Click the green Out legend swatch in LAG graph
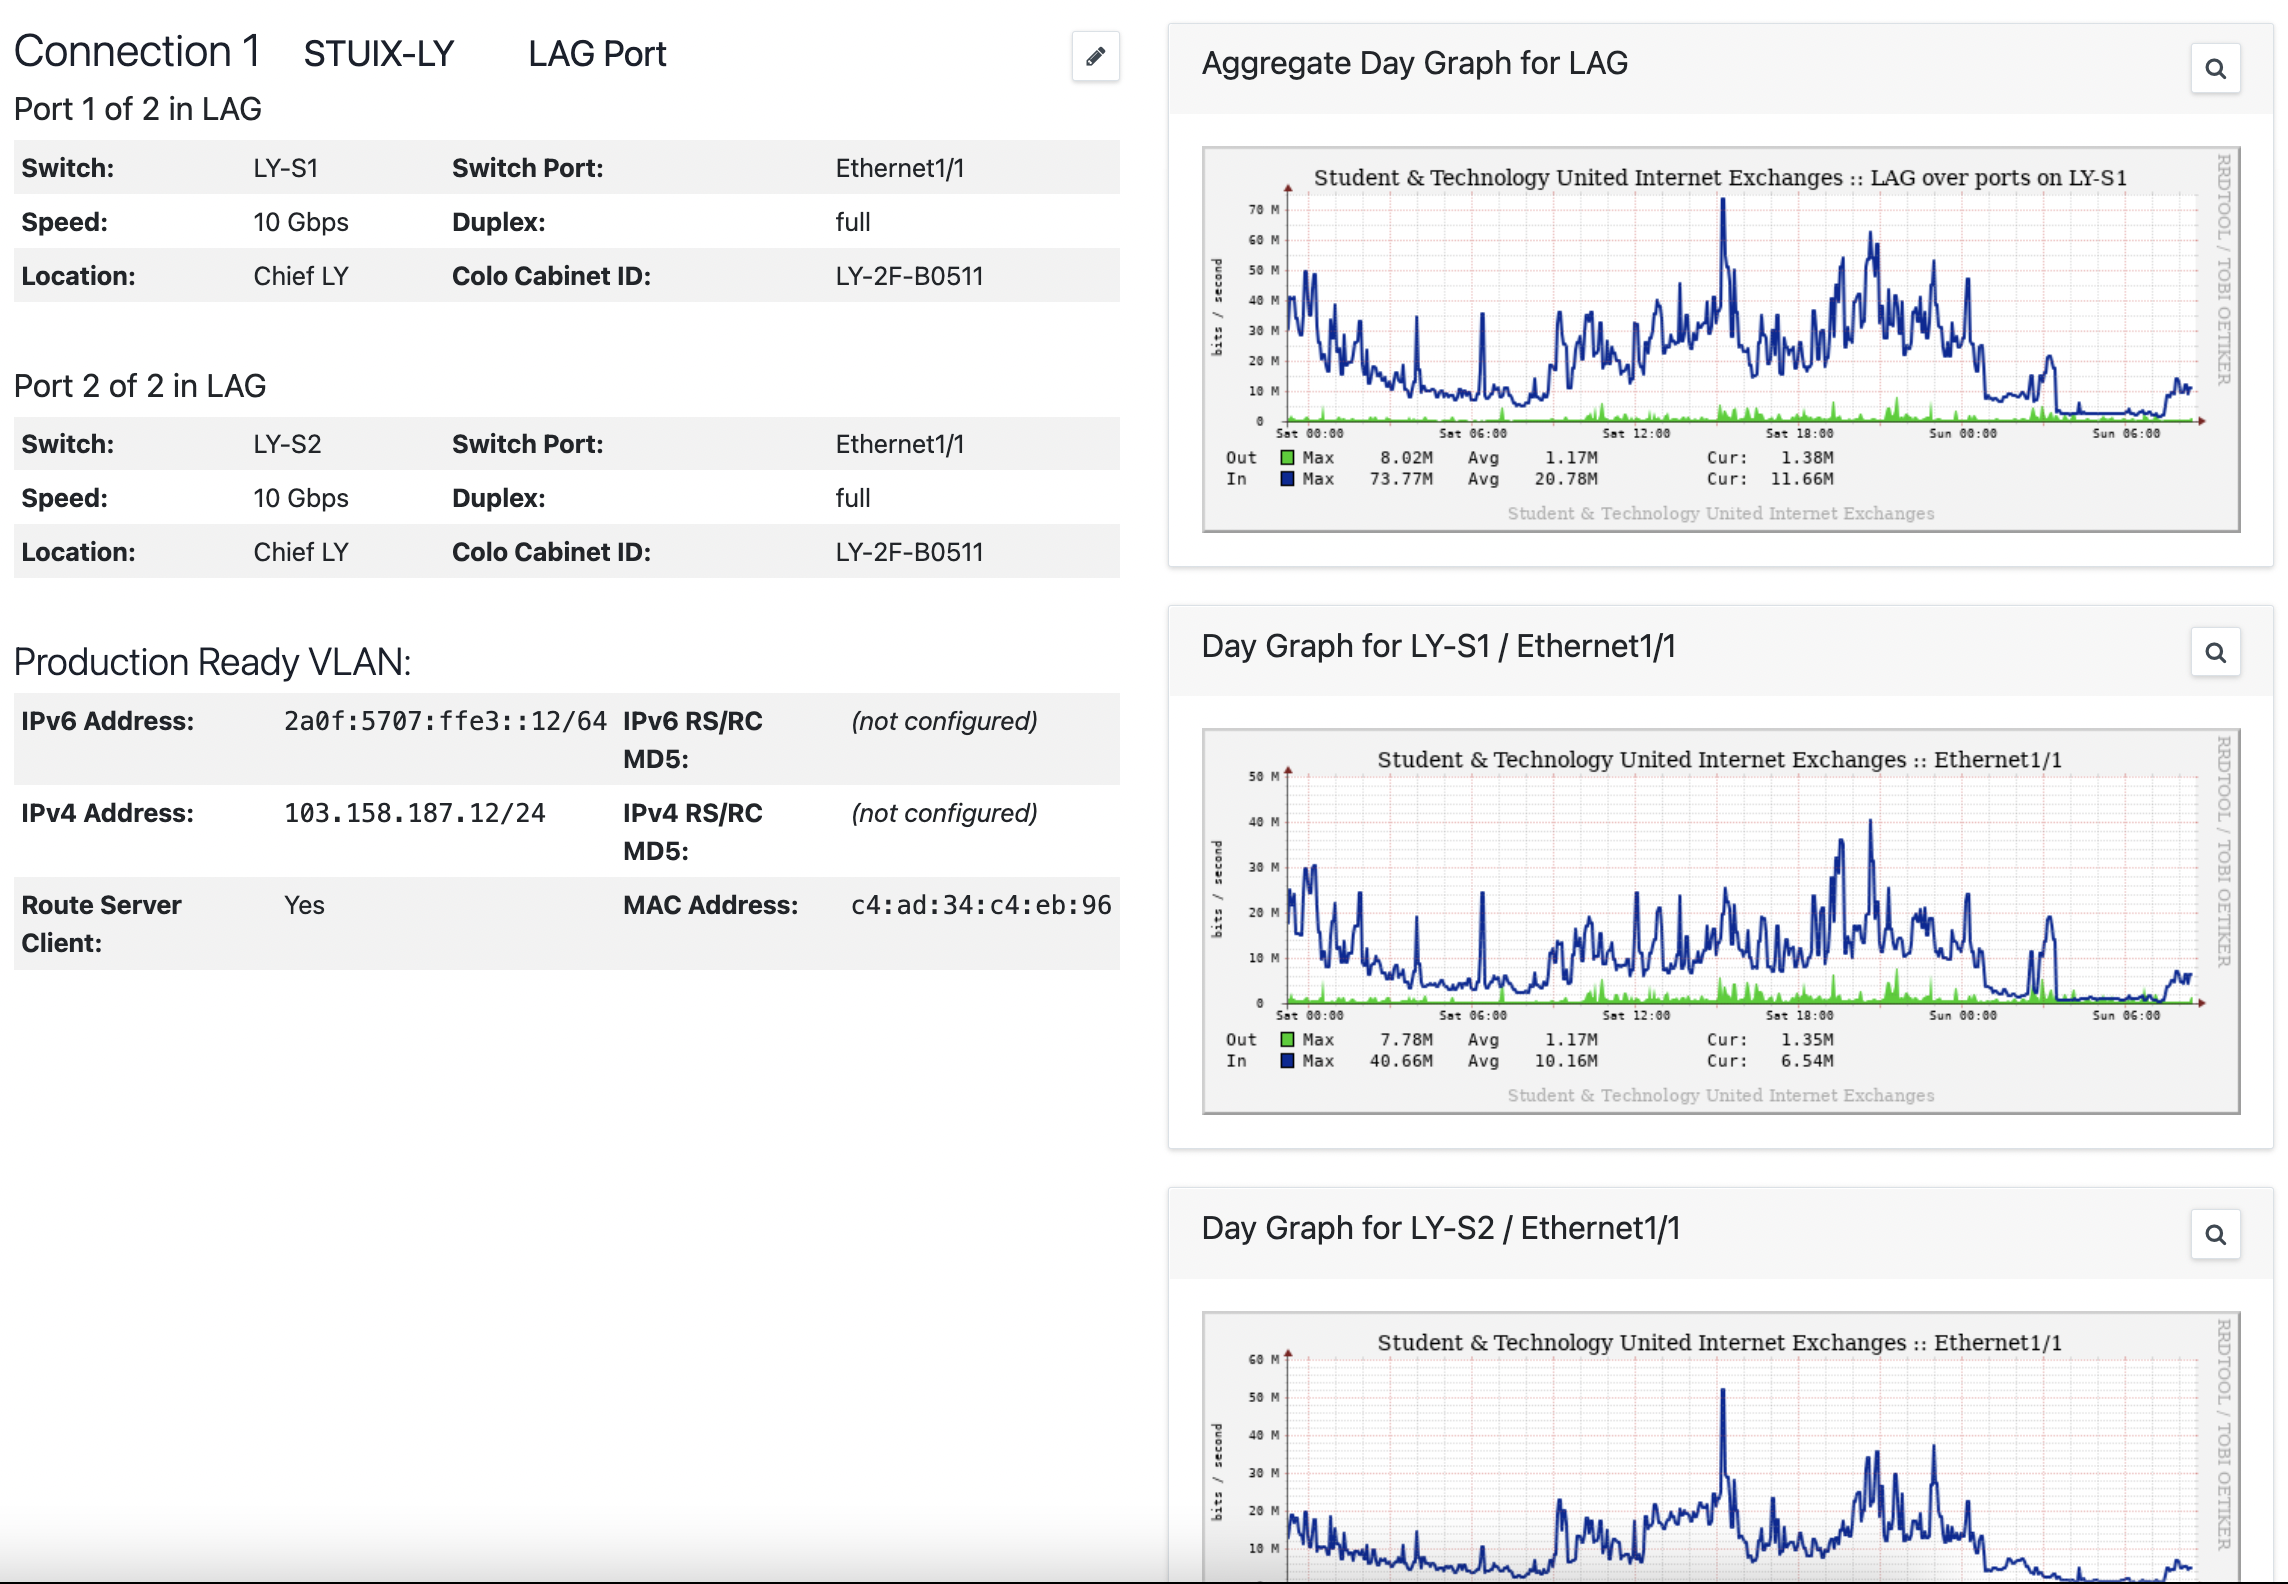The height and width of the screenshot is (1584, 2288). pyautogui.click(x=1288, y=457)
